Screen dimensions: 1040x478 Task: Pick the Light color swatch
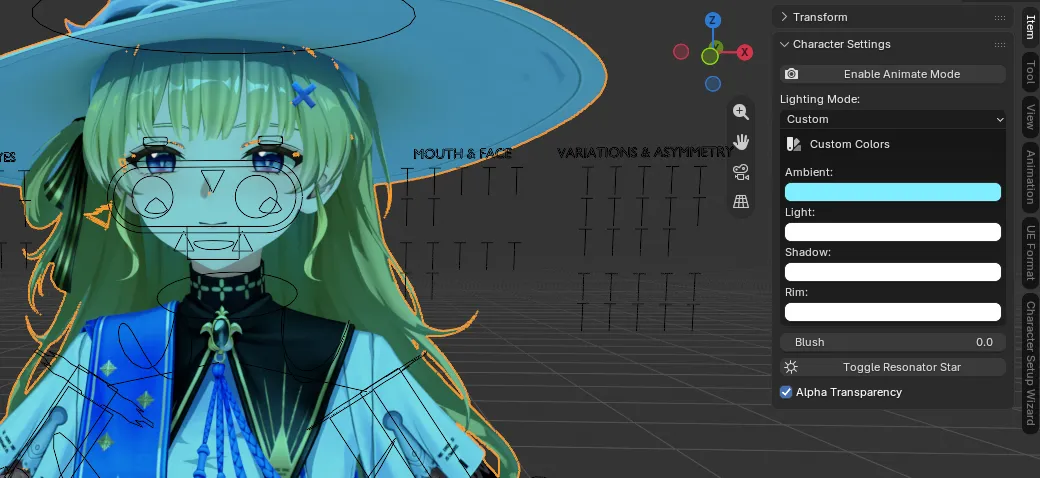[x=893, y=232]
